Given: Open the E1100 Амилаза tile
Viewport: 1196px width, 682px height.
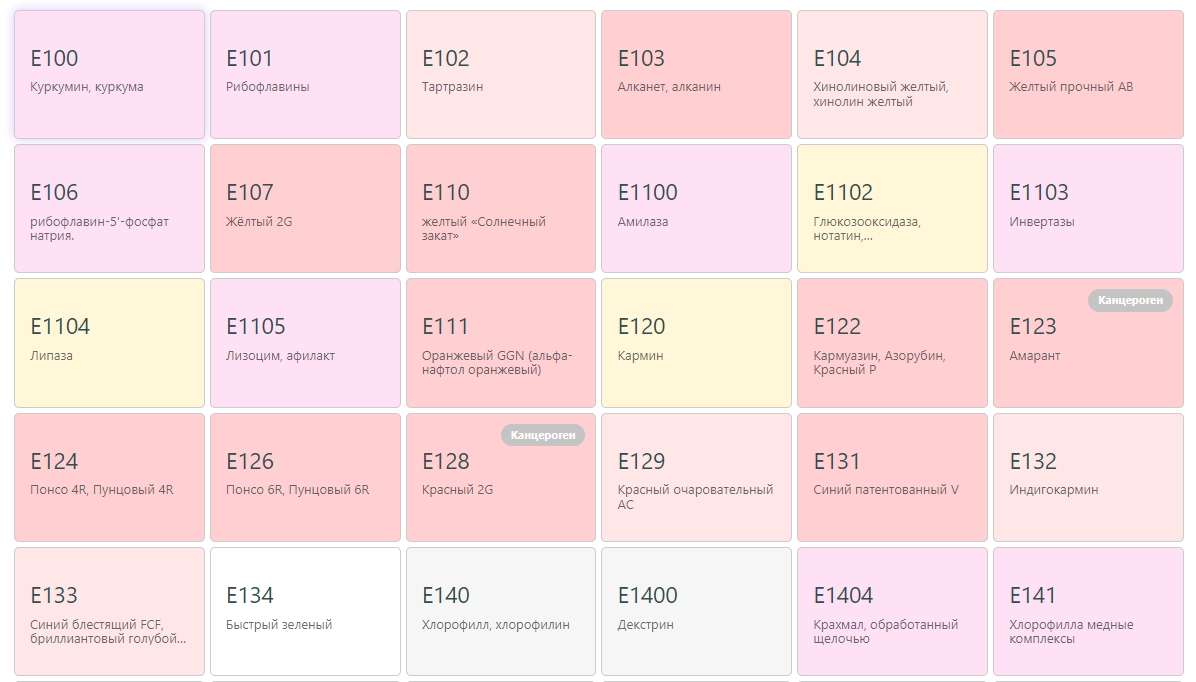Looking at the screenshot, I should click(x=696, y=208).
